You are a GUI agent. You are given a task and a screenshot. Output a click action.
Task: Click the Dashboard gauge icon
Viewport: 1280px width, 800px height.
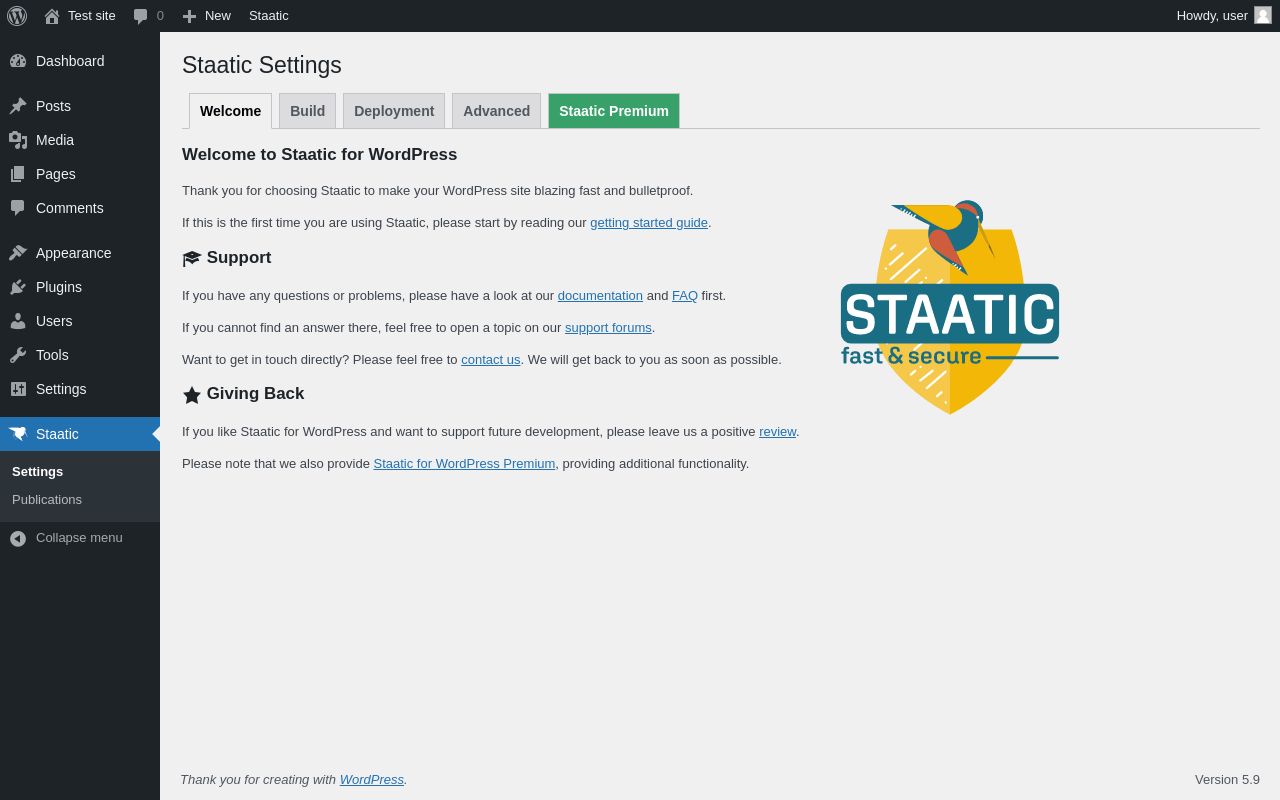pyautogui.click(x=18, y=61)
